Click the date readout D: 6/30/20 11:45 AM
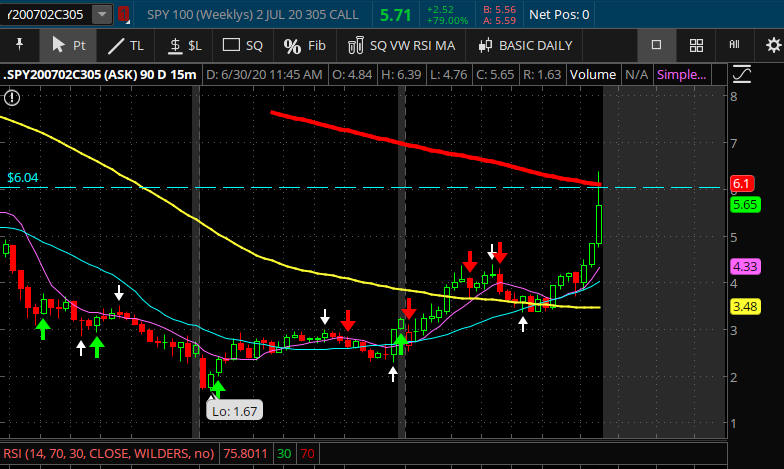Screen dimensions: 784x469 click(264, 74)
